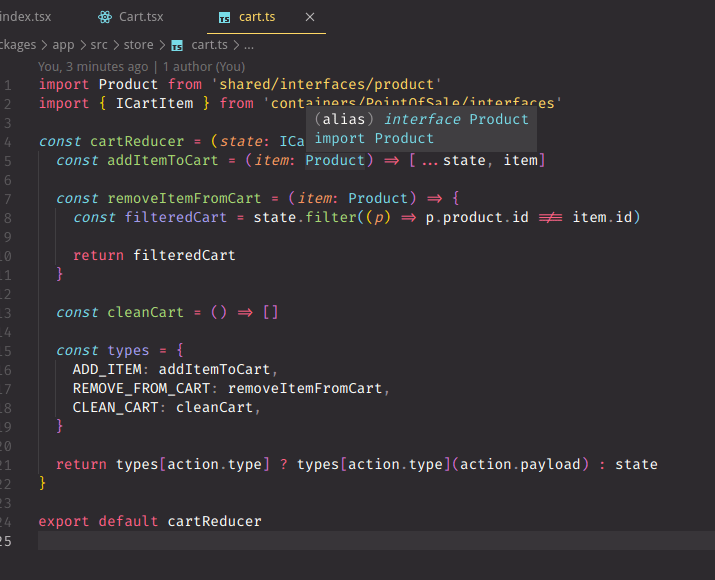715x580 pixels.
Task: Click 'export default cartReducer' statement
Action: tap(150, 522)
